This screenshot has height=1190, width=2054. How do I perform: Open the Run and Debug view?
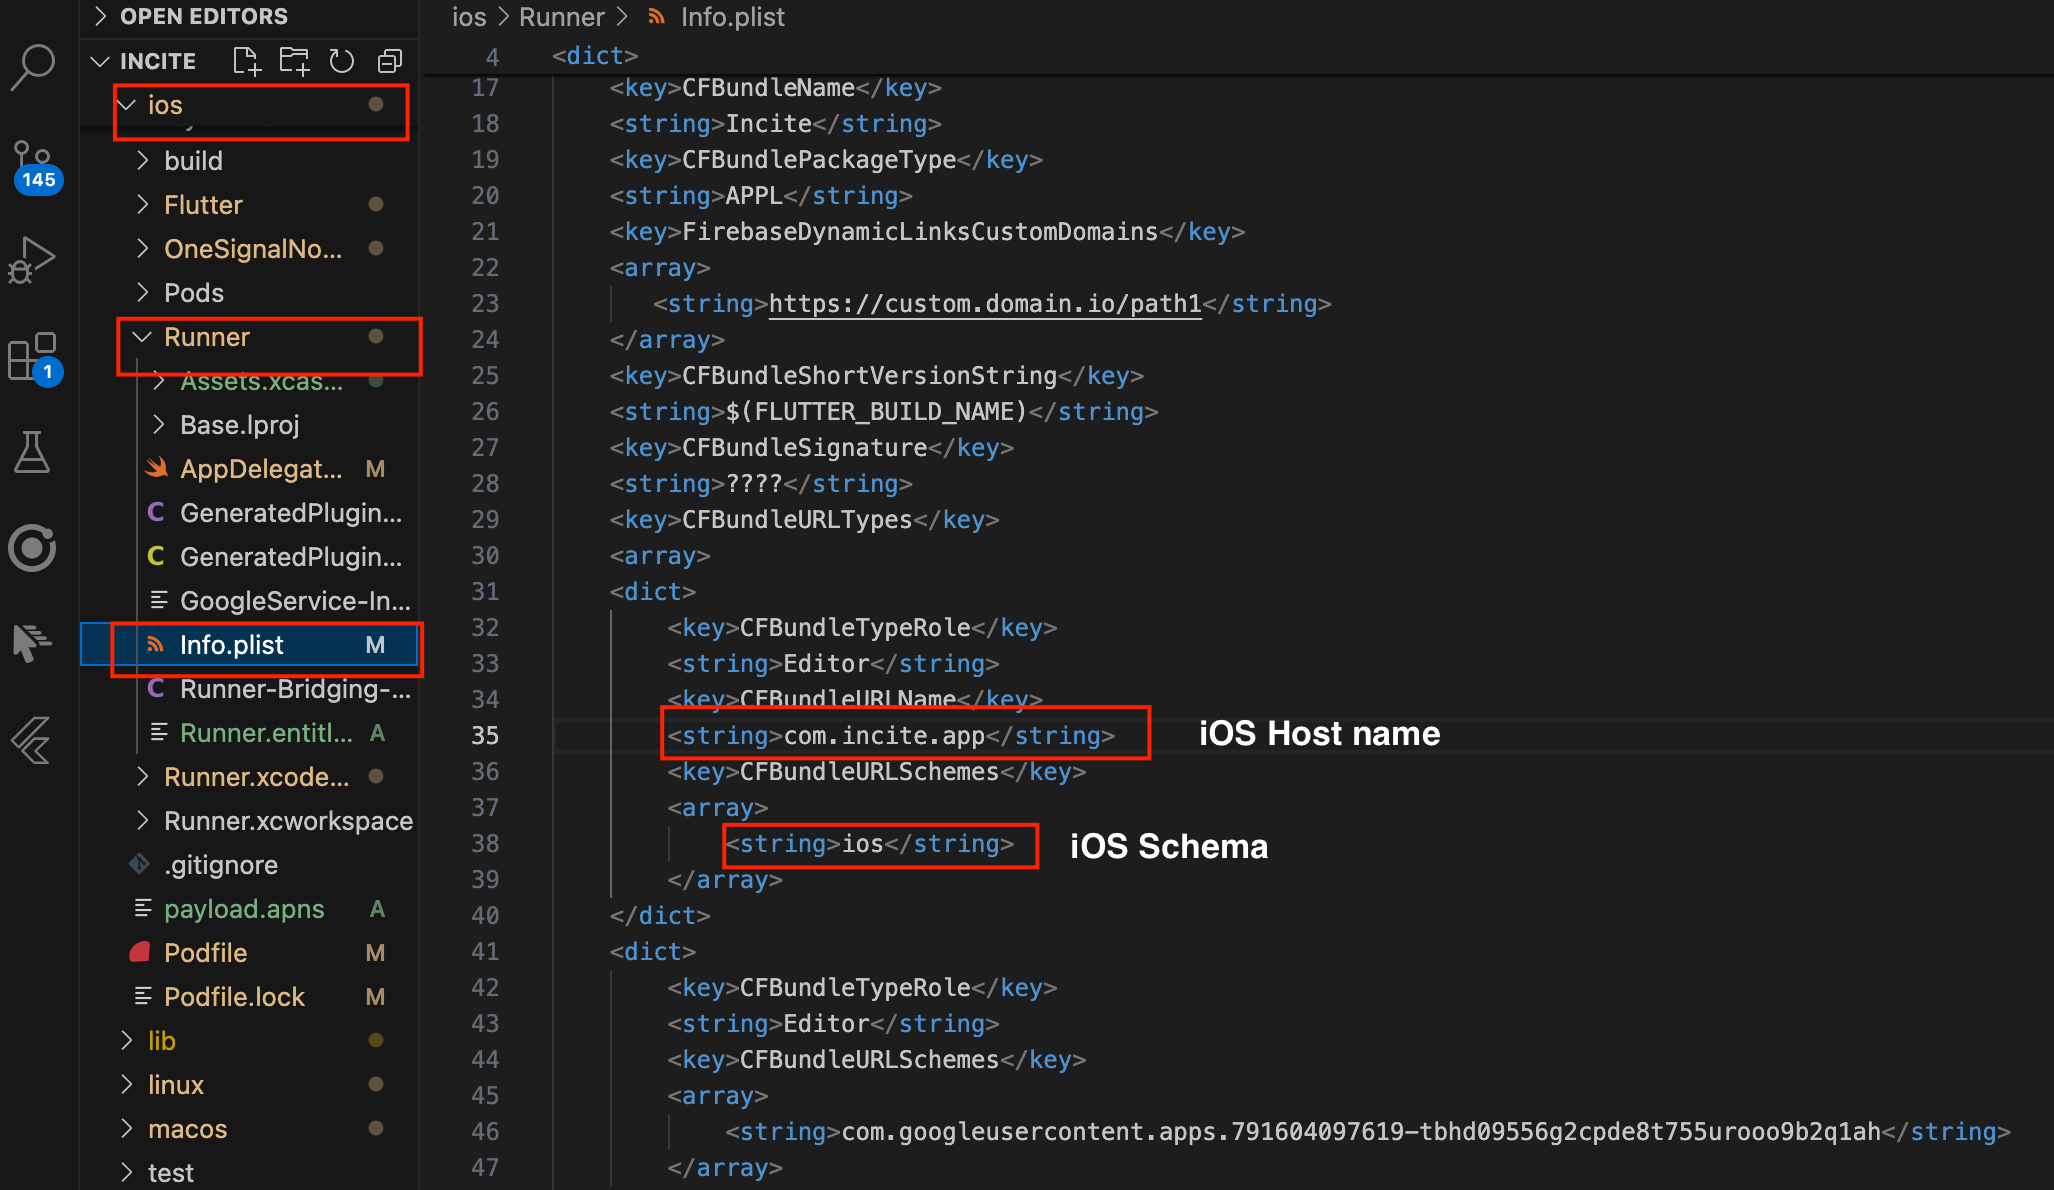click(x=33, y=259)
